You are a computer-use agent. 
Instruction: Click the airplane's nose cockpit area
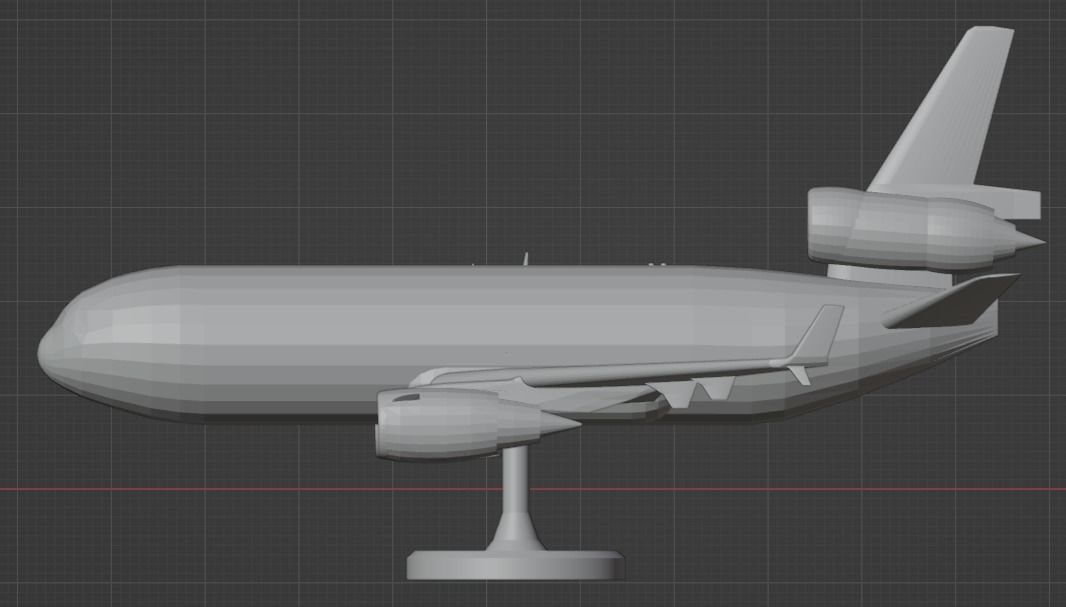click(75, 333)
